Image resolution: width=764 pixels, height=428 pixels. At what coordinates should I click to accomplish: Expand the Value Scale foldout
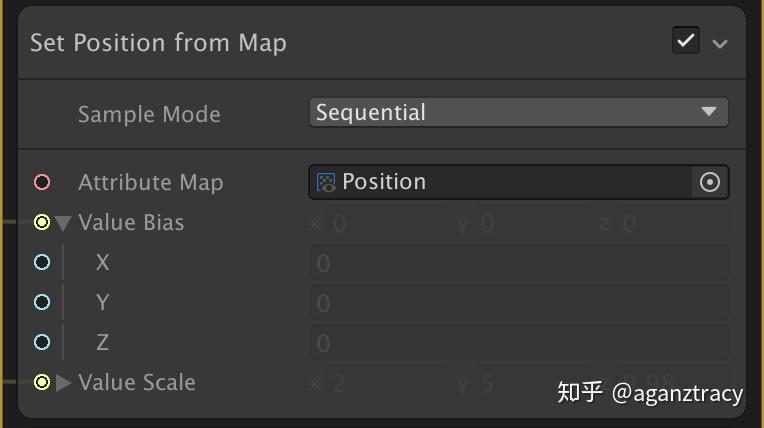pyautogui.click(x=64, y=382)
